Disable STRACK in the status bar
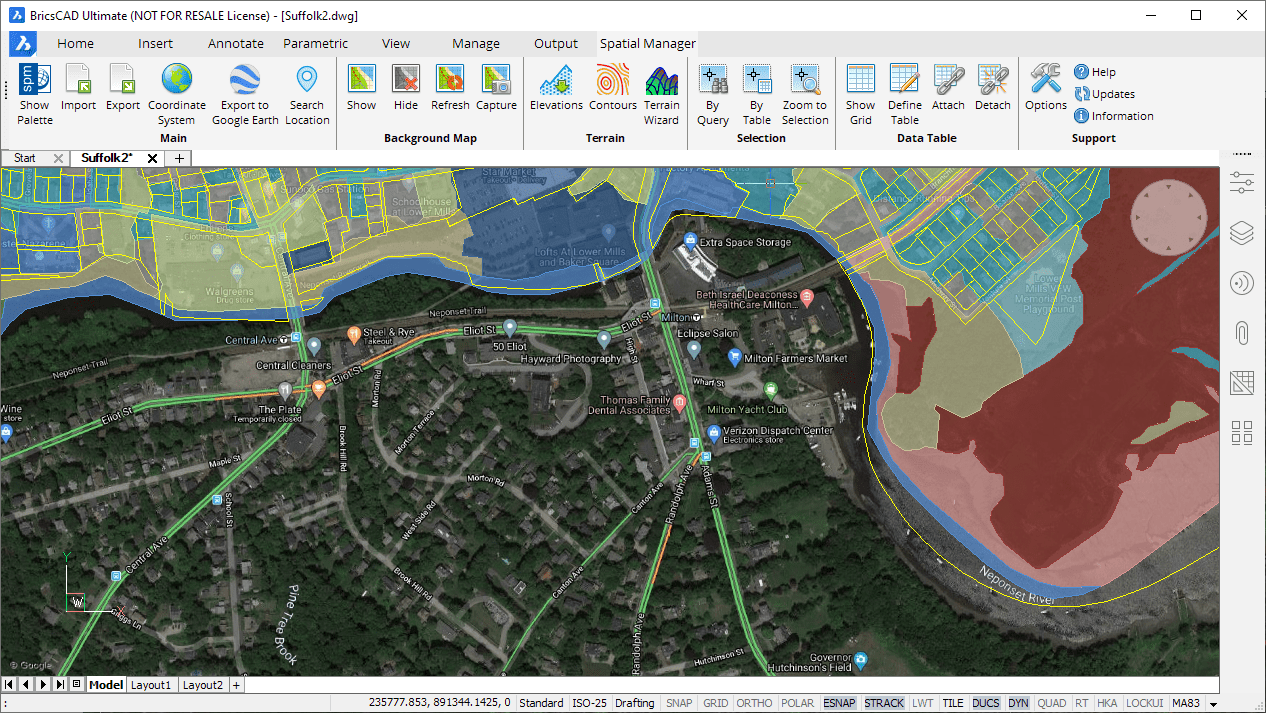 tap(884, 703)
